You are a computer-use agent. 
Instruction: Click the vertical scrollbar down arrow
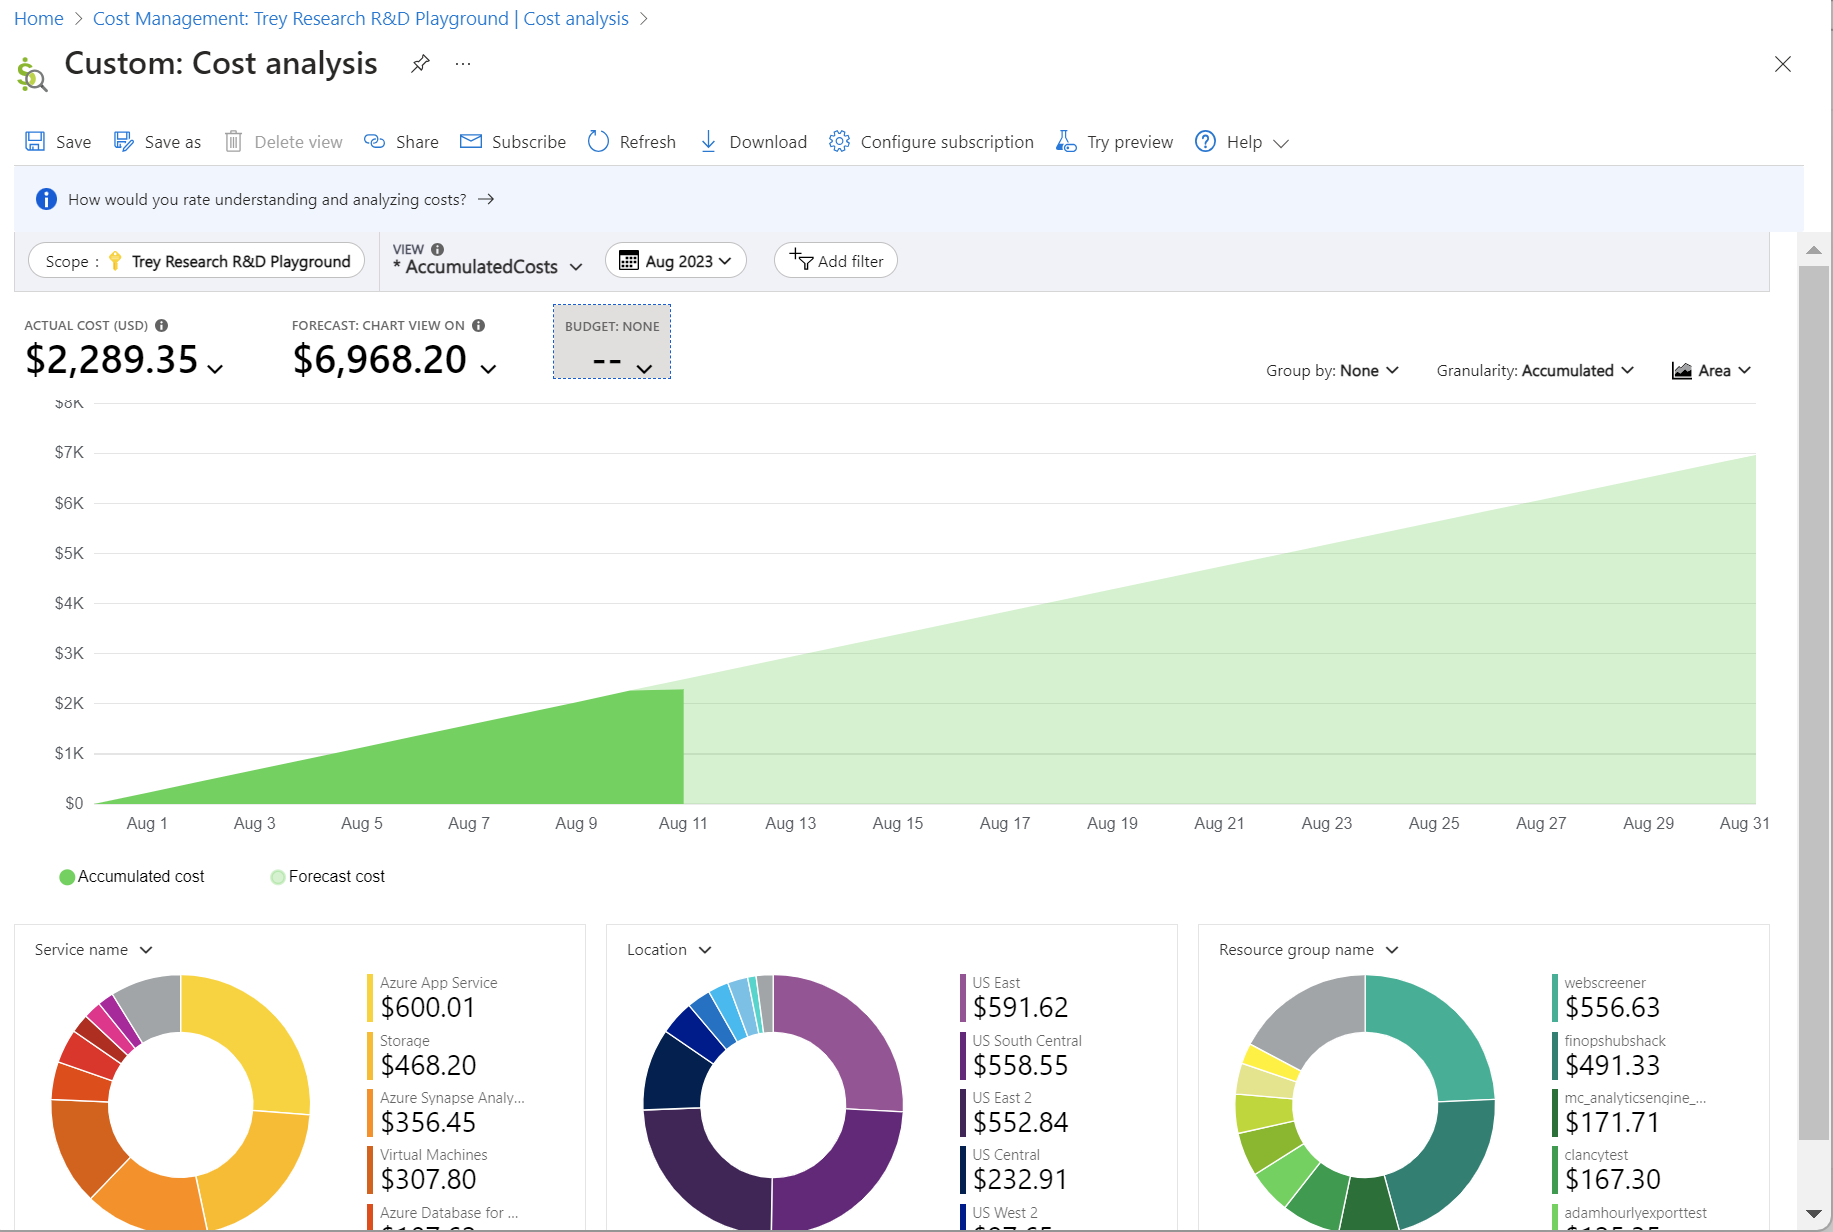click(x=1814, y=1214)
